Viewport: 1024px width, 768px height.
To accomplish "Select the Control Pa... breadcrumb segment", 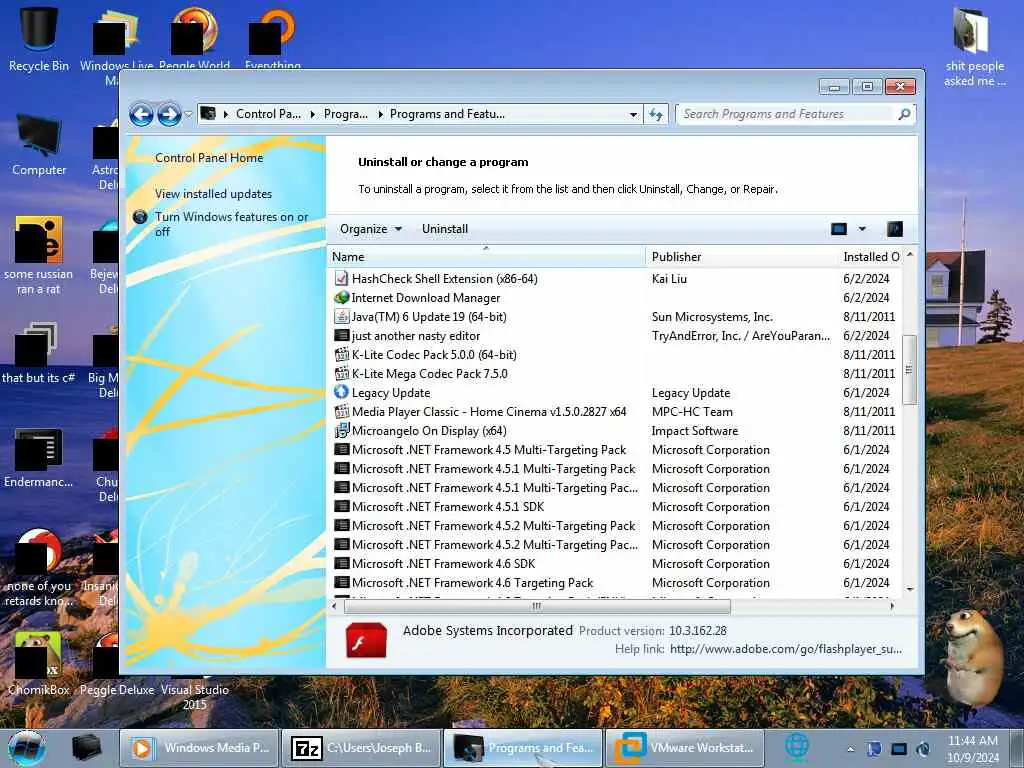I will (x=268, y=114).
